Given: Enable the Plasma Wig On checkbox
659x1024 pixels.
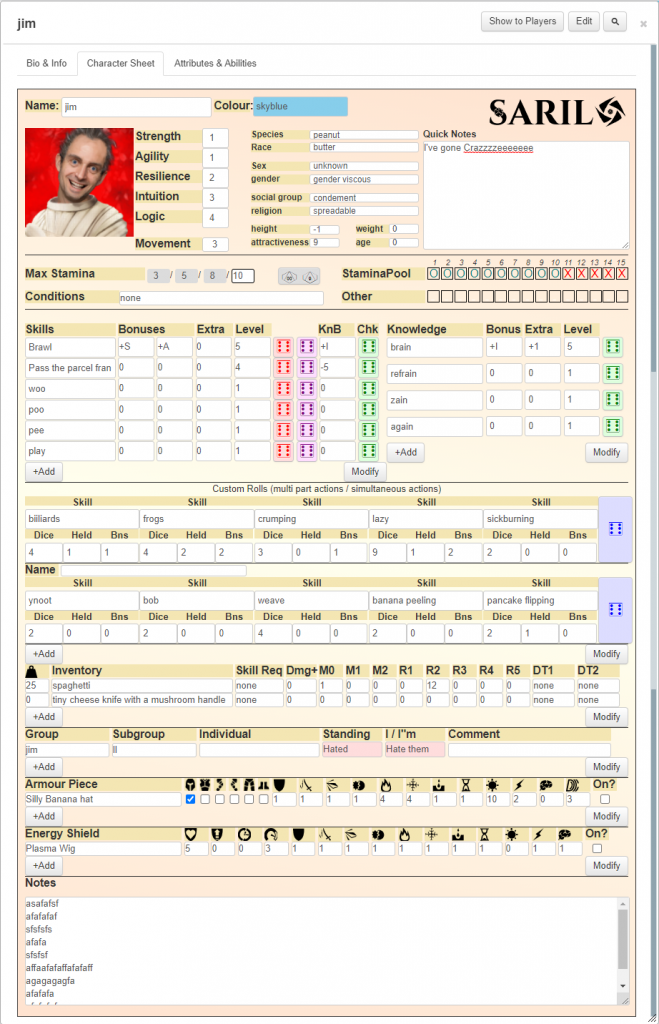Looking at the screenshot, I should tap(597, 849).
